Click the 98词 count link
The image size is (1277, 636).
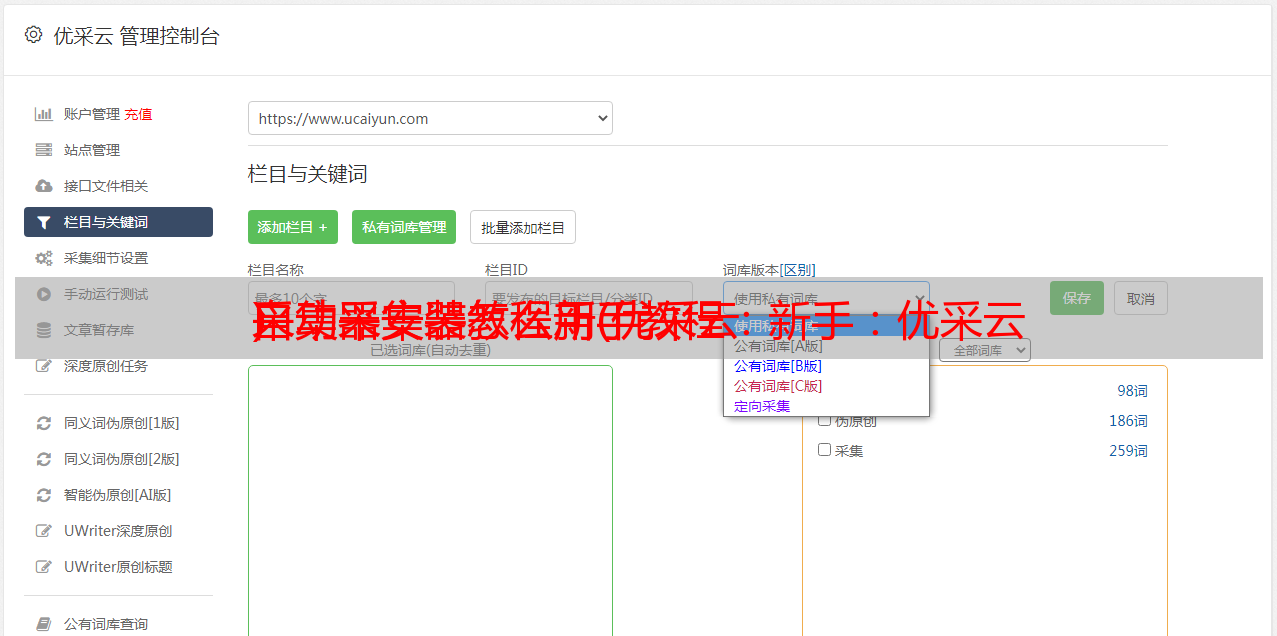[1133, 391]
